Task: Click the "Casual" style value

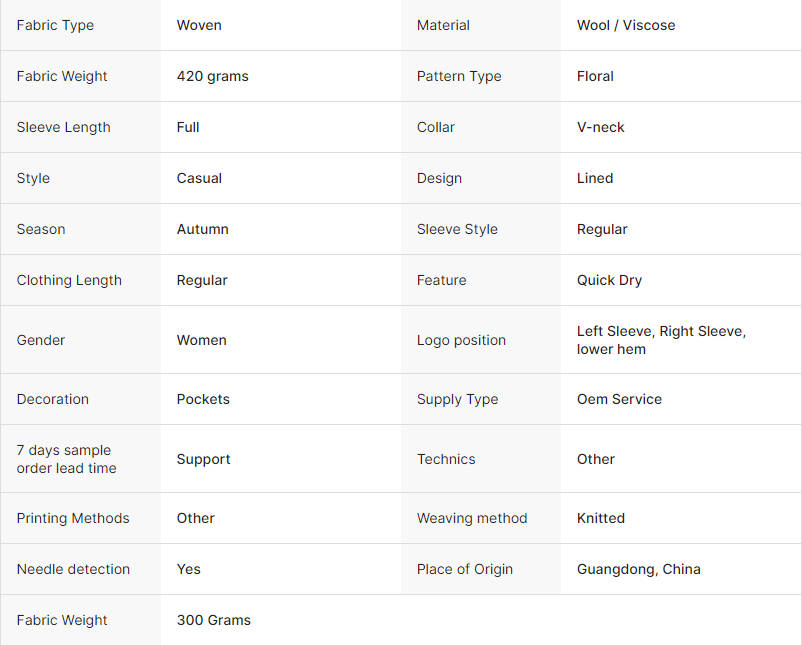Action: [199, 178]
